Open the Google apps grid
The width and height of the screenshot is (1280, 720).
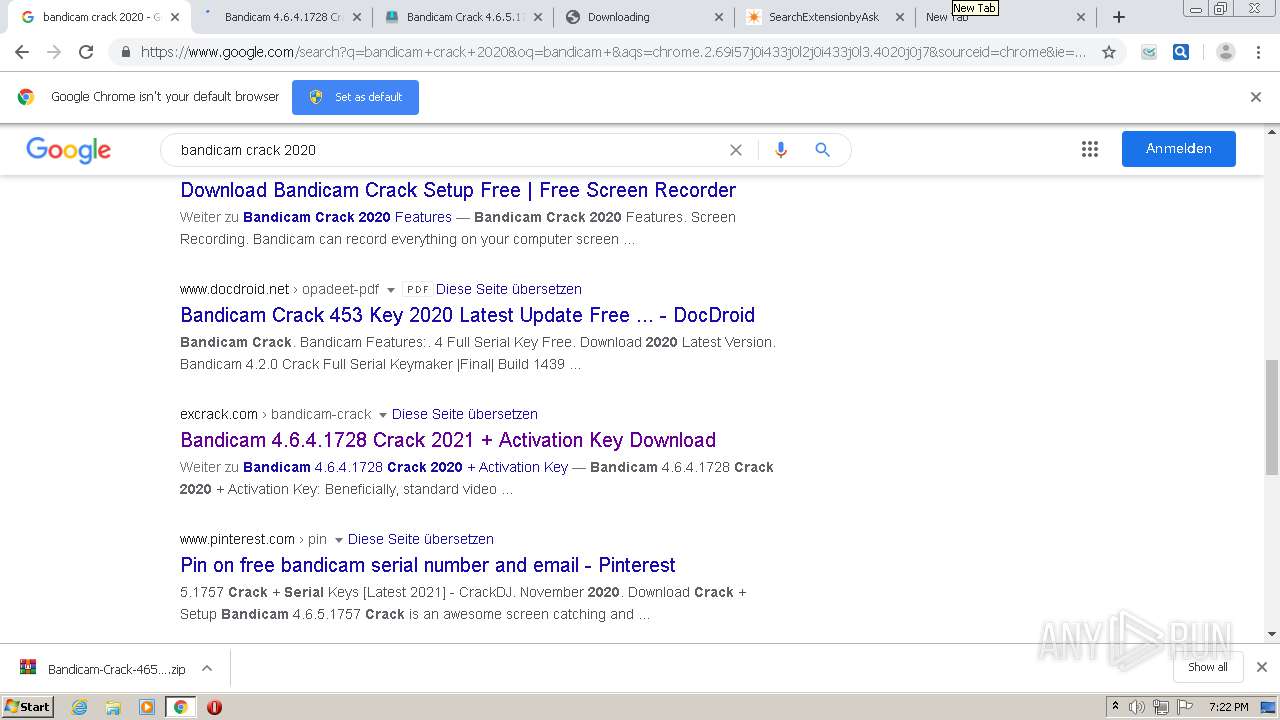coord(1090,149)
